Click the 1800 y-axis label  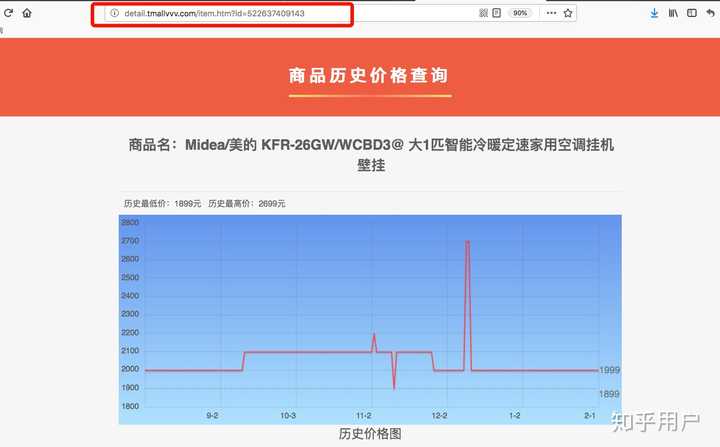pos(130,406)
